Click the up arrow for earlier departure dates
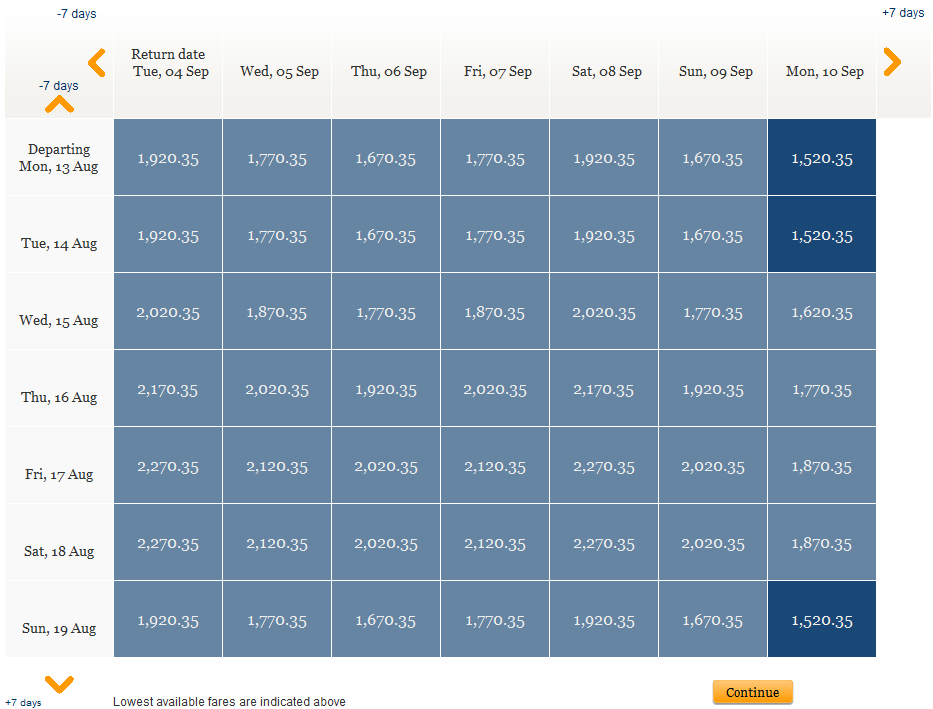Image resolution: width=933 pixels, height=709 pixels. coord(59,104)
